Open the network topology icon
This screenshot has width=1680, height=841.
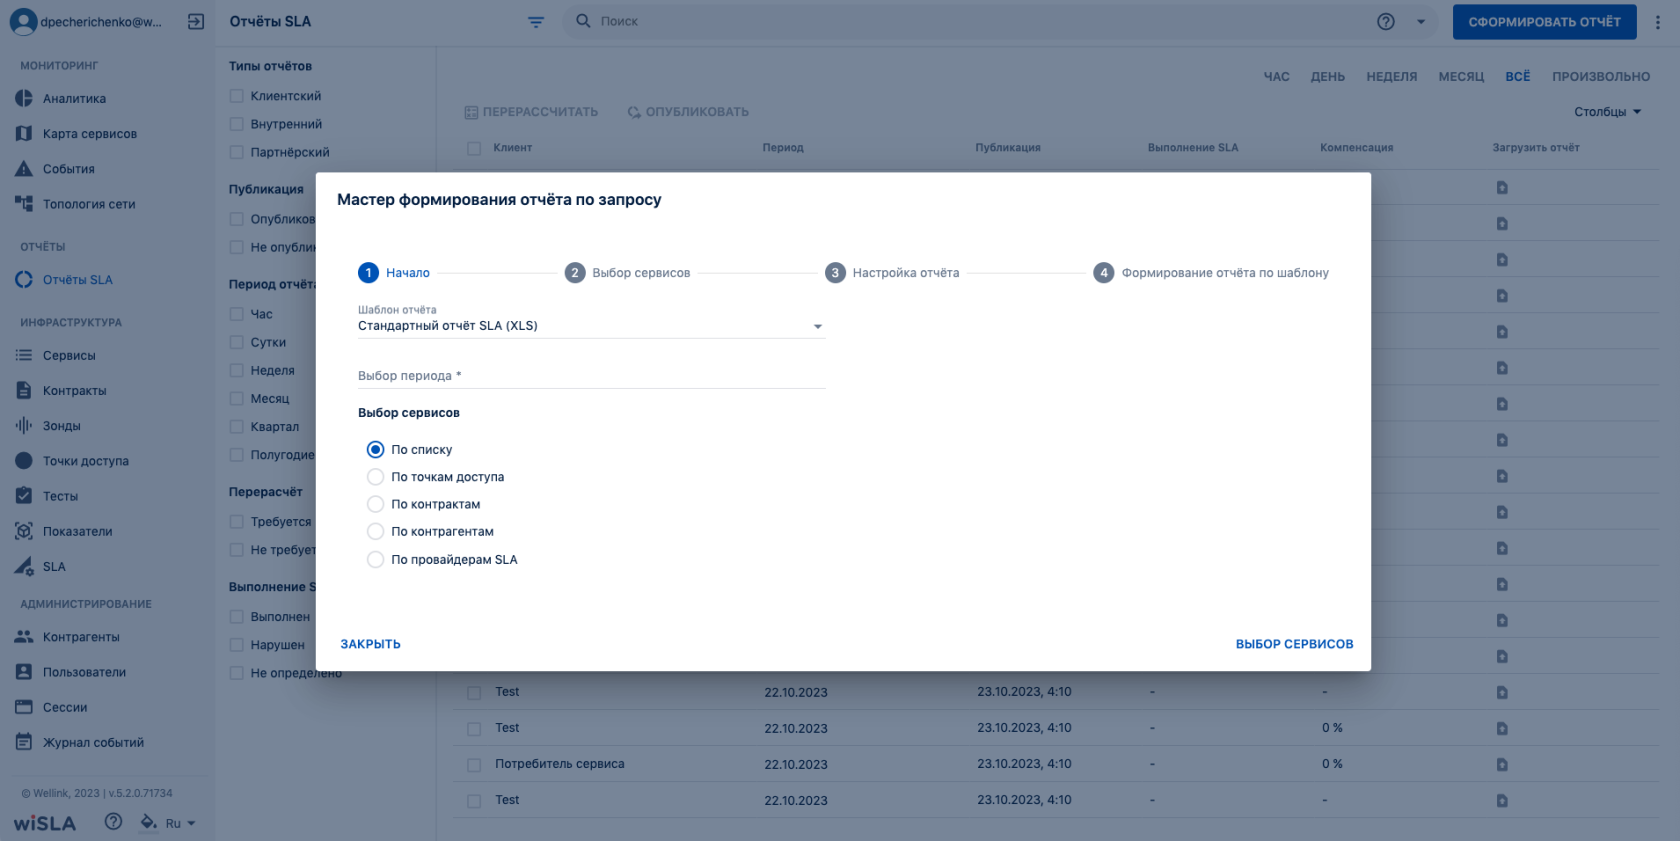click(x=24, y=204)
